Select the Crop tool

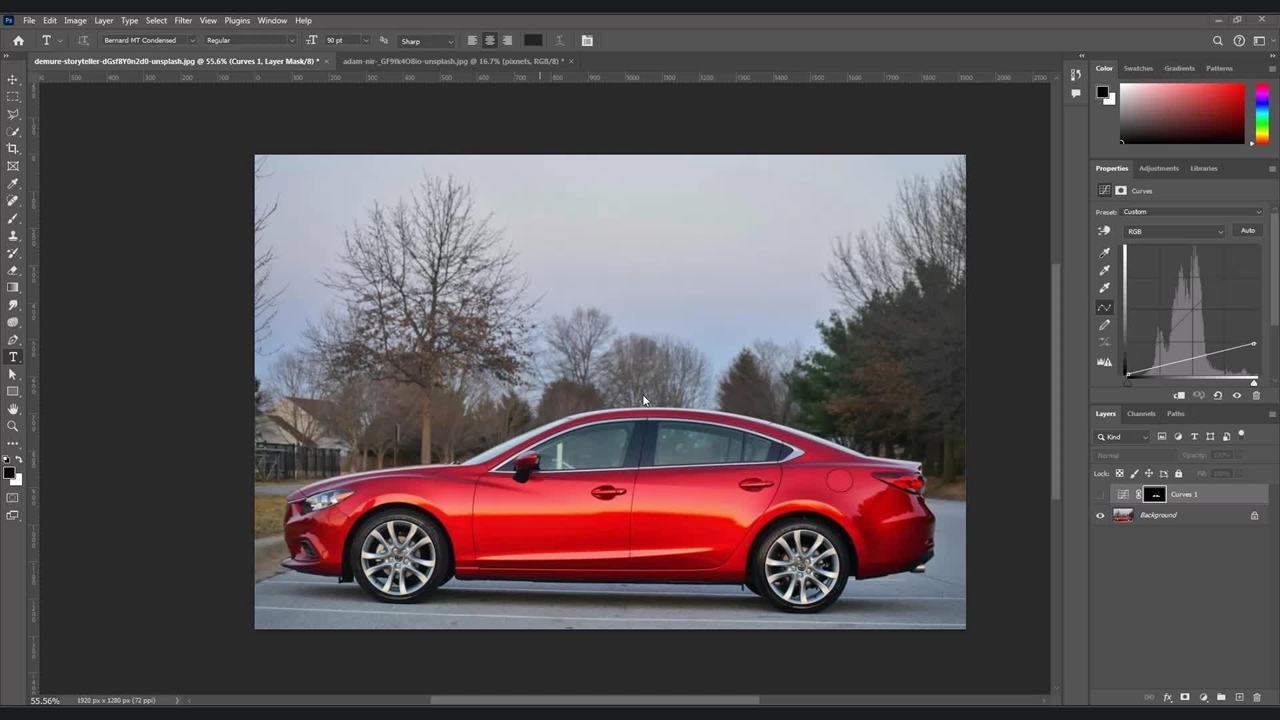pyautogui.click(x=13, y=148)
